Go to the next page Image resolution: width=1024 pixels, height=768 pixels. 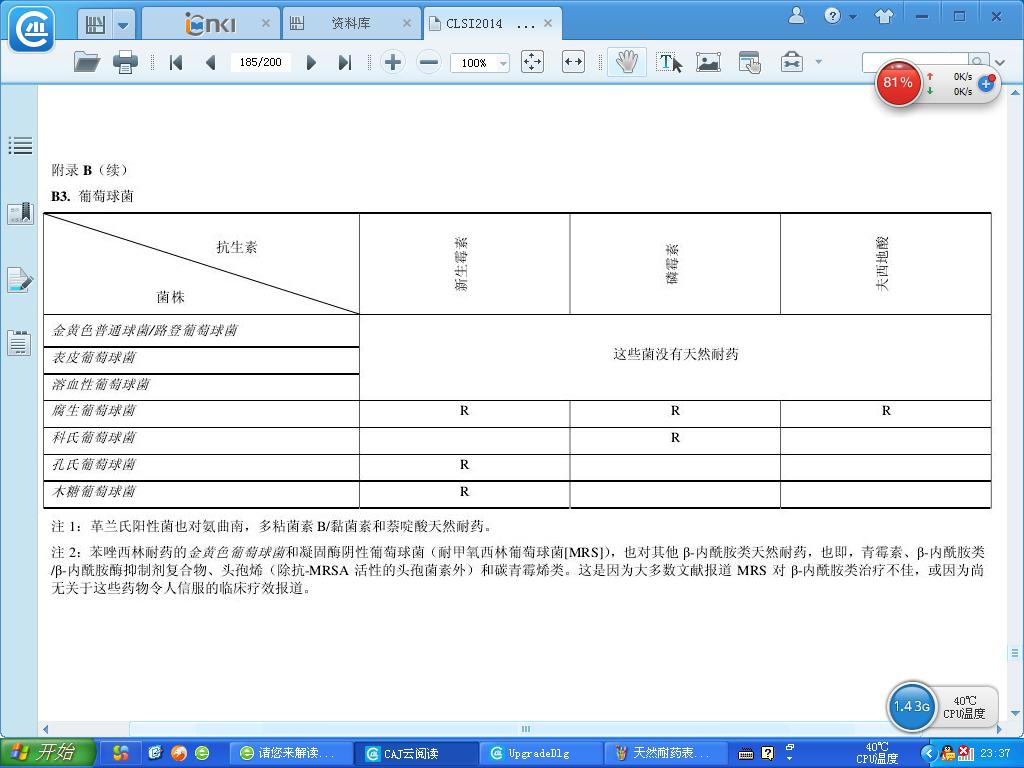[311, 62]
